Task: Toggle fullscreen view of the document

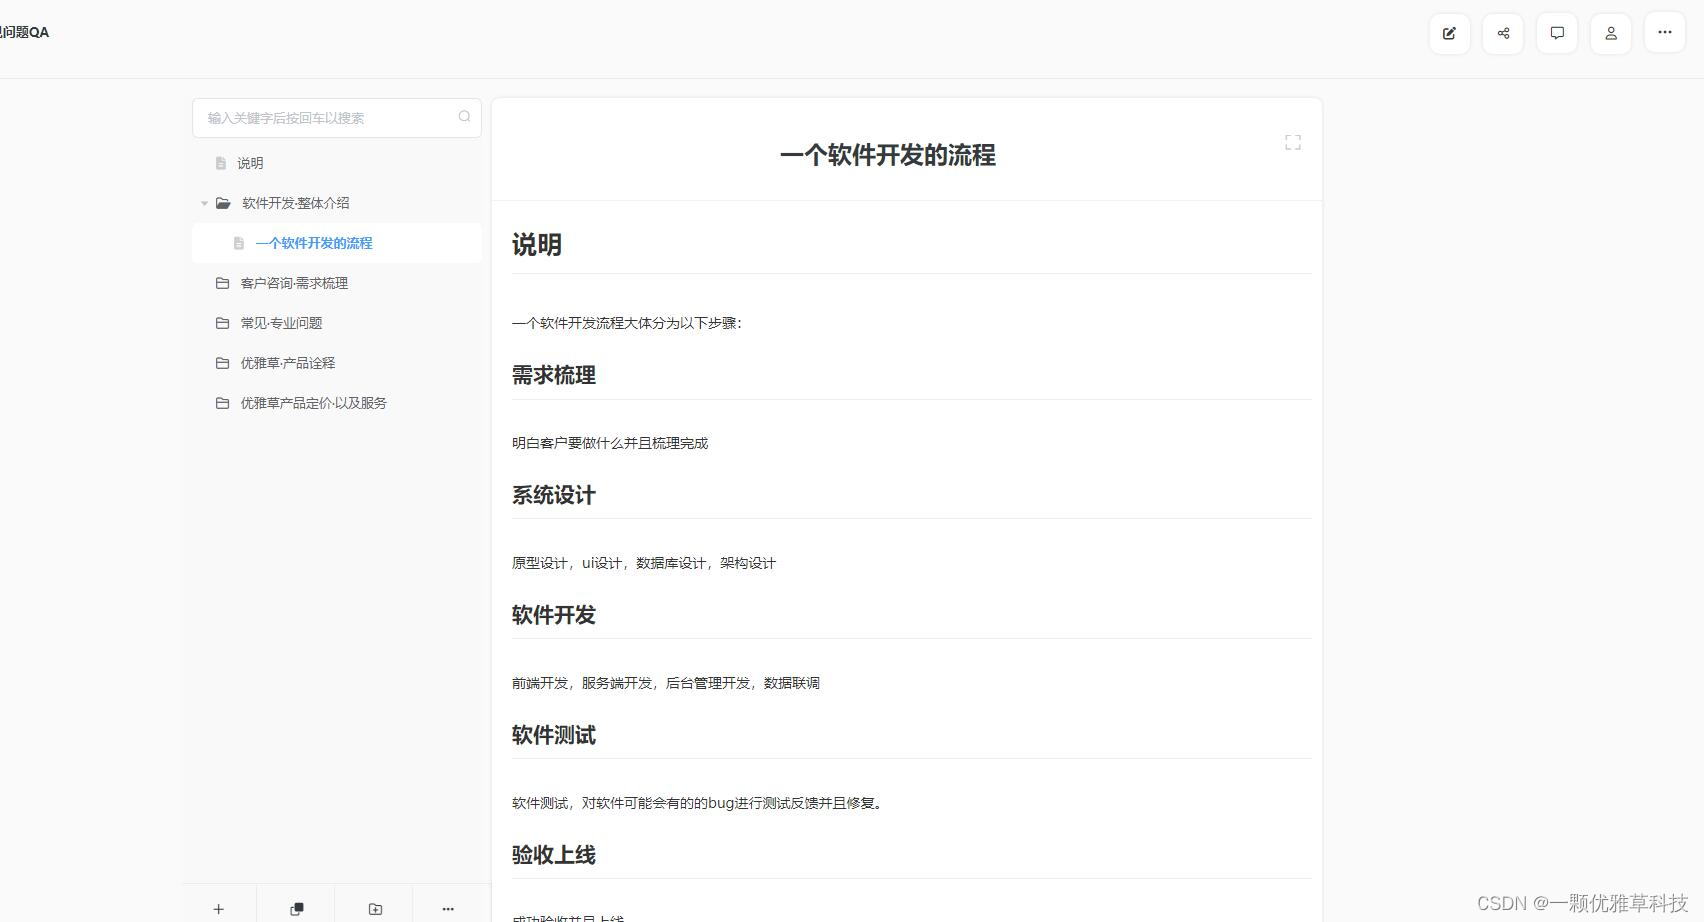Action: [x=1293, y=143]
